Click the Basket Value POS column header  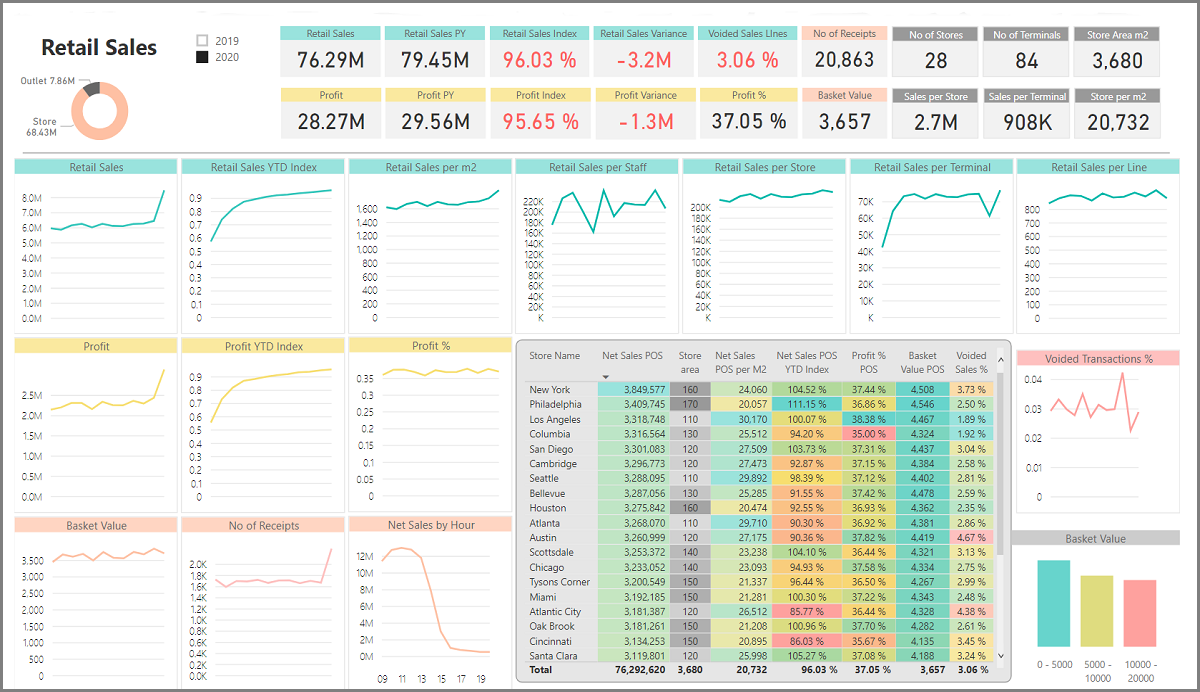click(922, 362)
